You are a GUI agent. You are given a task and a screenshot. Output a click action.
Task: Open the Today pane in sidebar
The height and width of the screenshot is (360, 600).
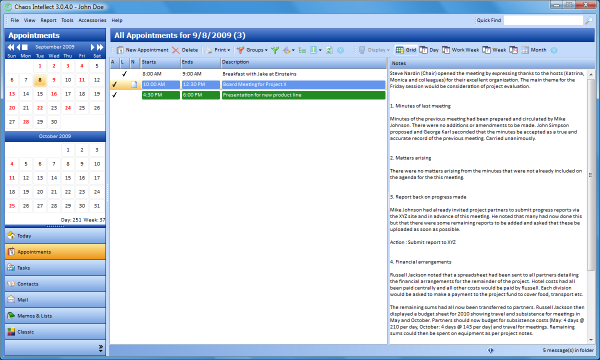[x=55, y=236]
